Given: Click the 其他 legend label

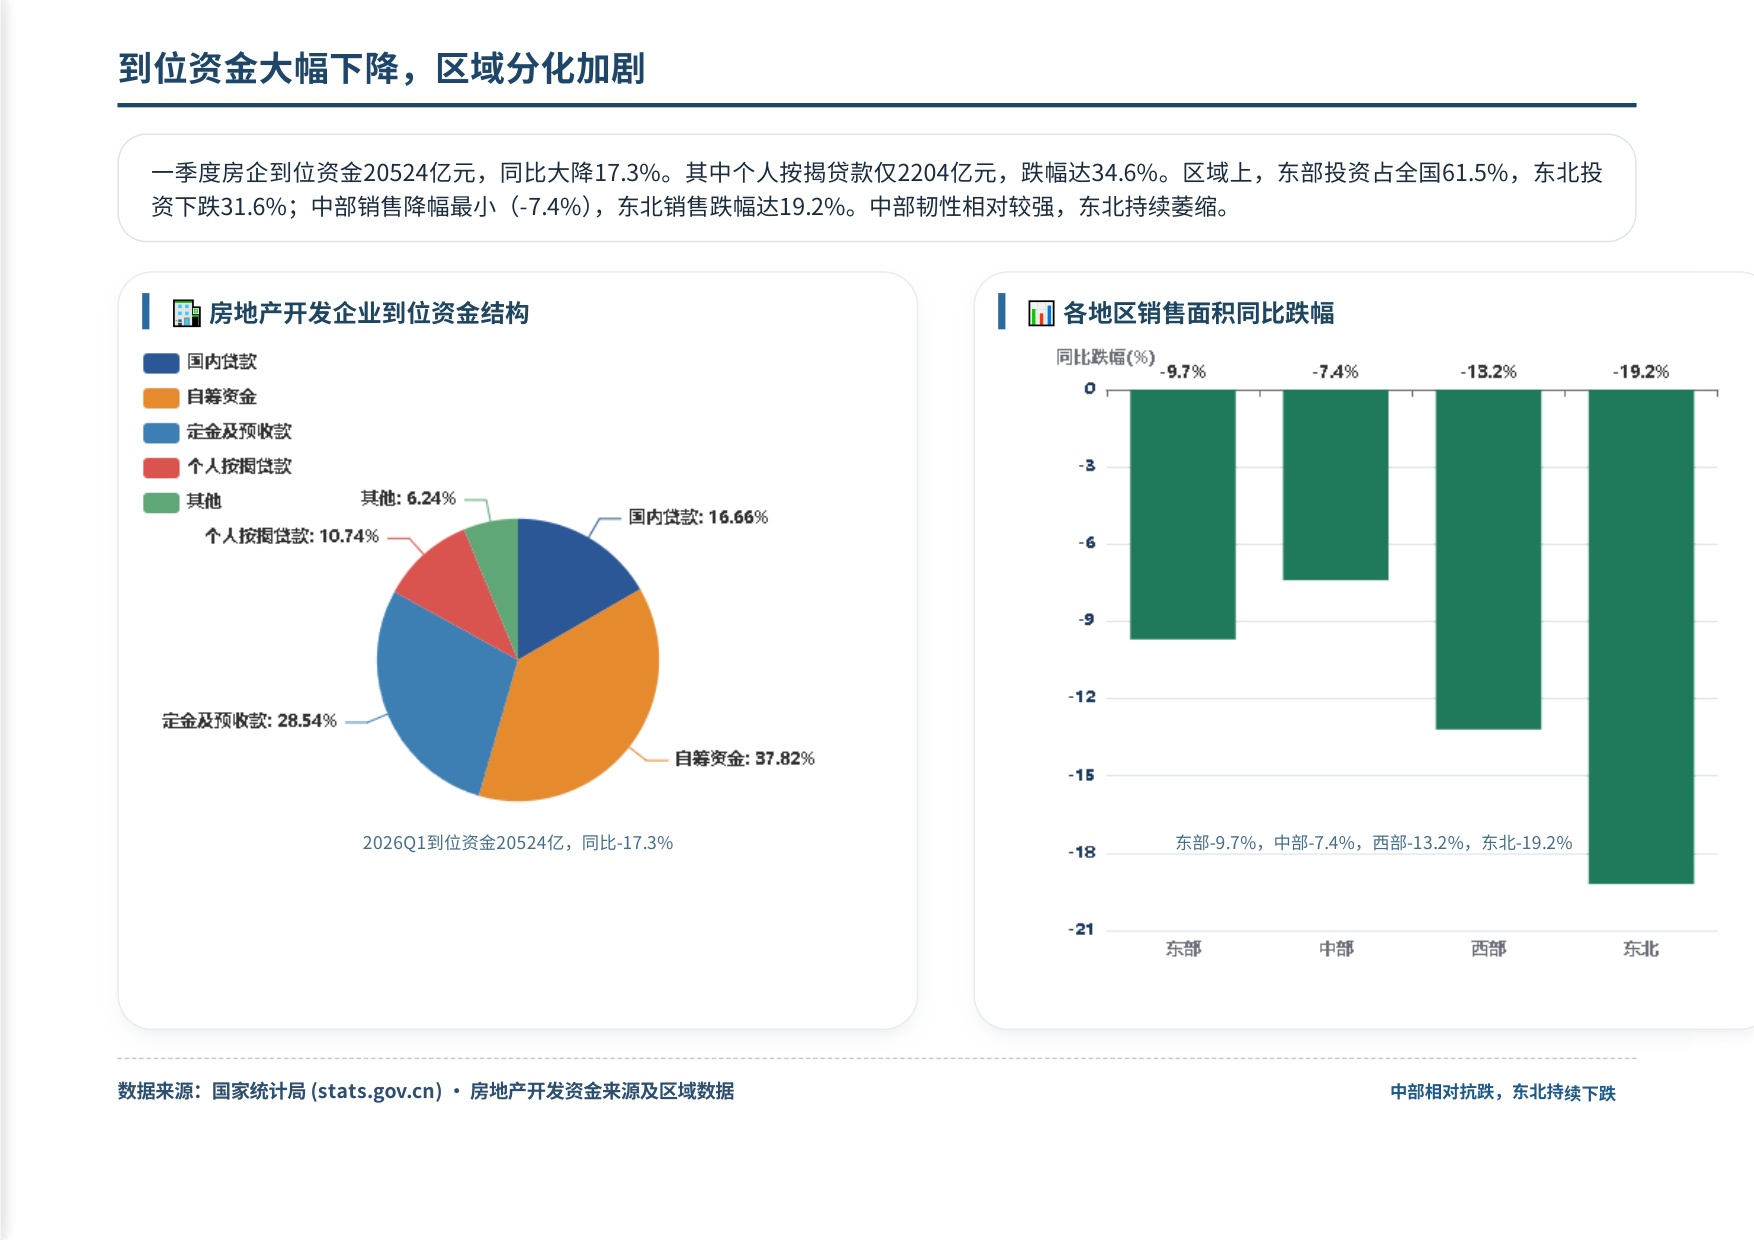Looking at the screenshot, I should click(204, 502).
